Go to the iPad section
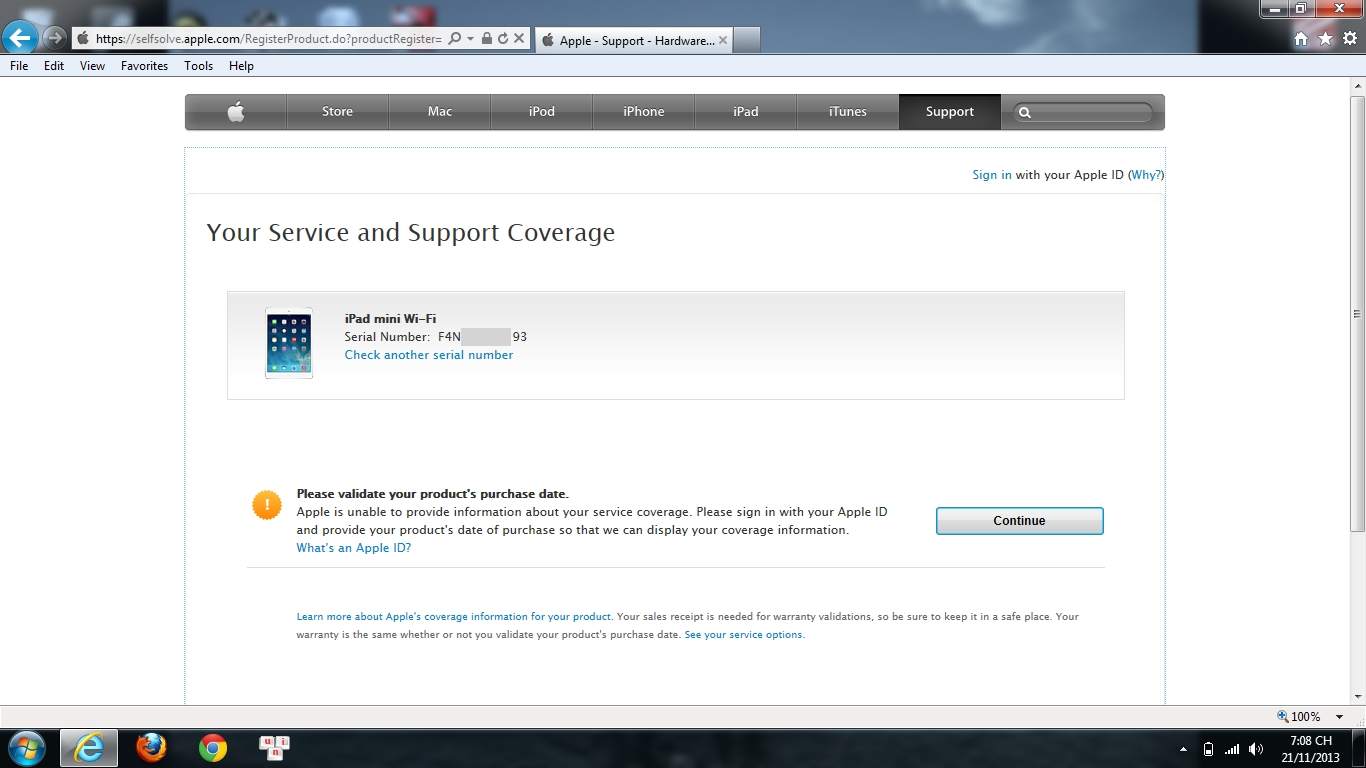The height and width of the screenshot is (768, 1366). pos(746,112)
